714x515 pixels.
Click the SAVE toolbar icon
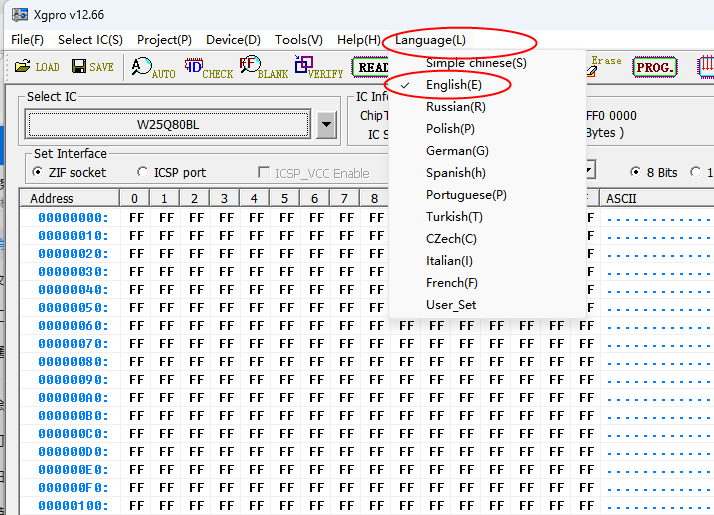tap(90, 67)
